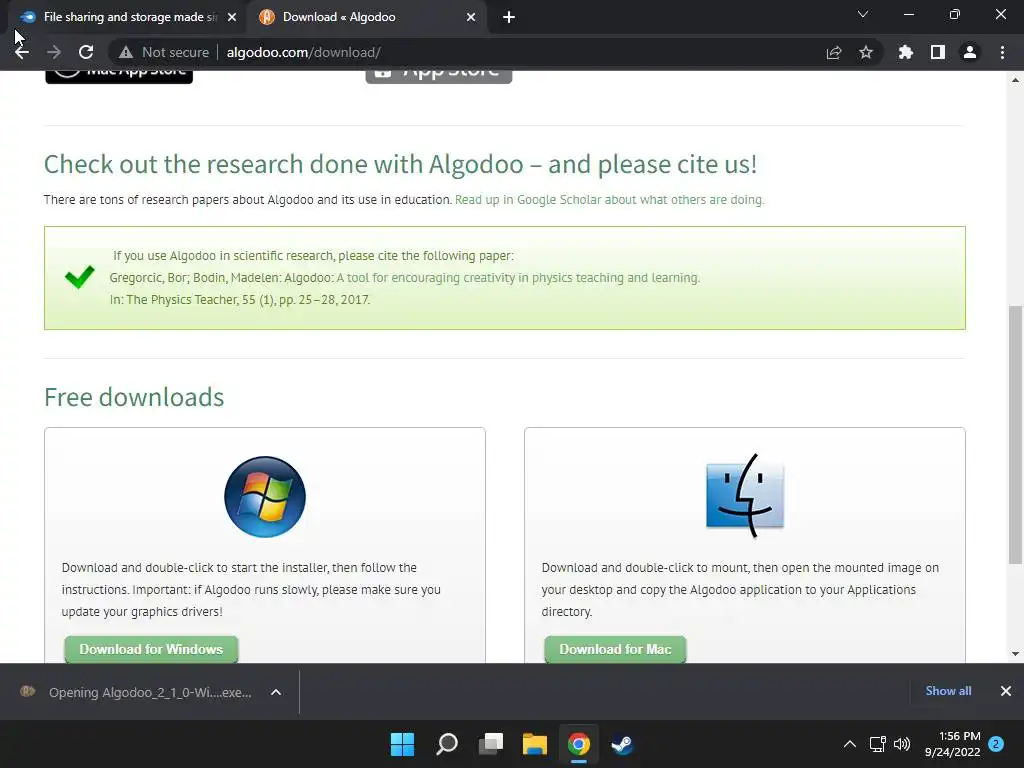Image resolution: width=1024 pixels, height=768 pixels.
Task: Go back using the browser back arrow
Action: (x=22, y=52)
